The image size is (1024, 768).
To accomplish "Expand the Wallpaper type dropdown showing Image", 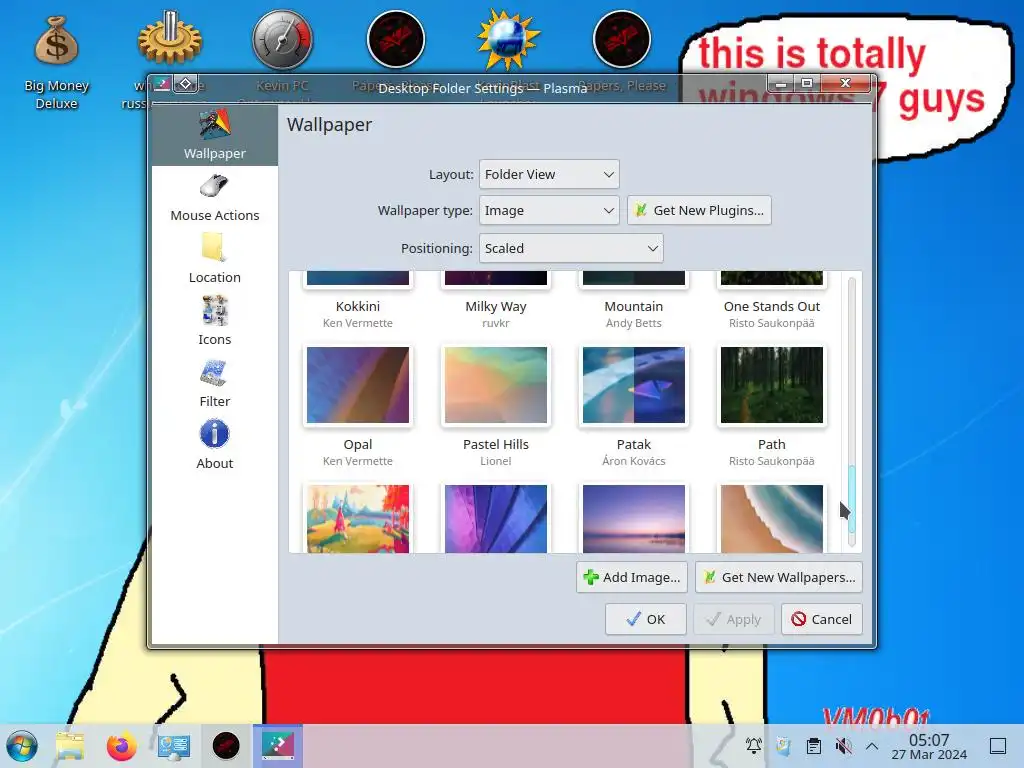I will point(549,210).
